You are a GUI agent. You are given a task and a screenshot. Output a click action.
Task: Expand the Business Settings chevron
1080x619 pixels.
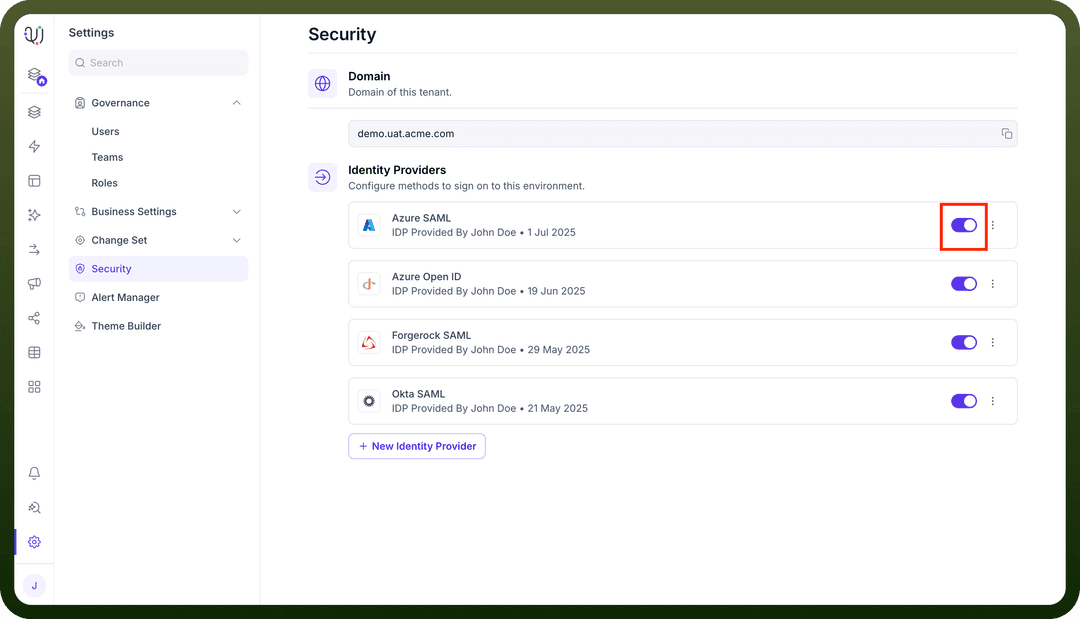(236, 211)
